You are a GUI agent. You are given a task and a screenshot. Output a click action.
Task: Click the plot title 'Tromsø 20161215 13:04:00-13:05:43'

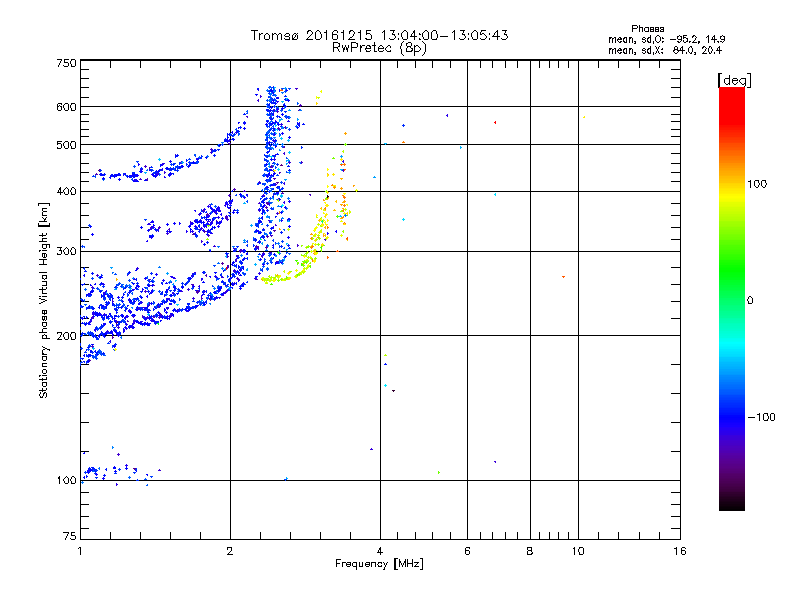379,35
